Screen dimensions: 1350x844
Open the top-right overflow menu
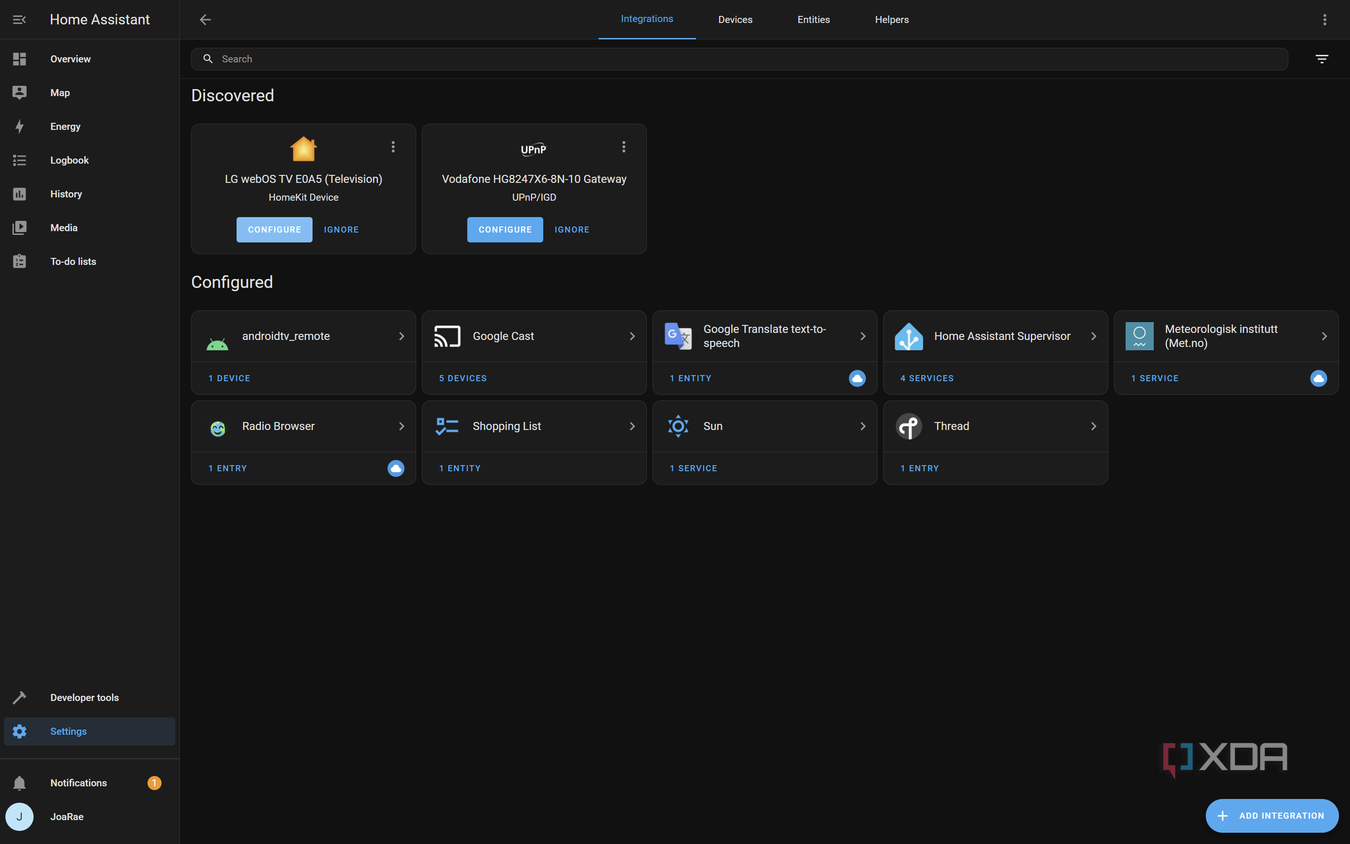[x=1325, y=19]
